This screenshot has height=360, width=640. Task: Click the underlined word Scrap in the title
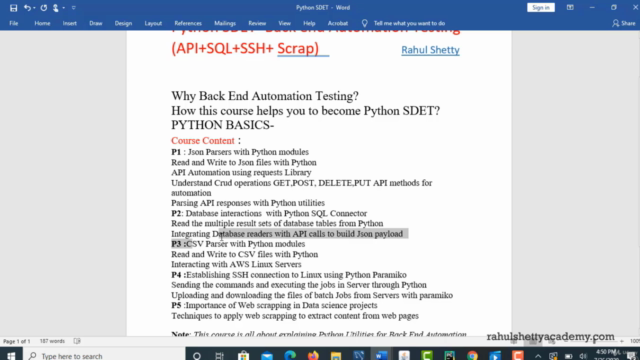(298, 48)
